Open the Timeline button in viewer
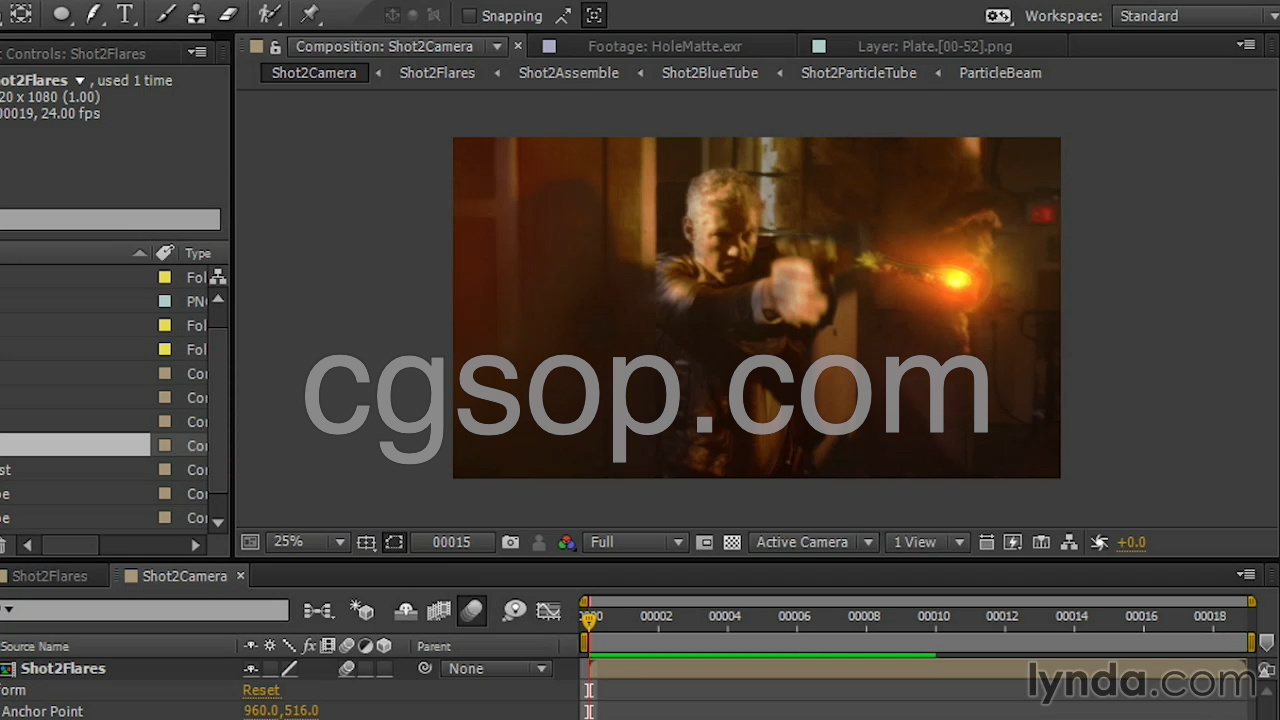The height and width of the screenshot is (720, 1280). pos(1041,542)
